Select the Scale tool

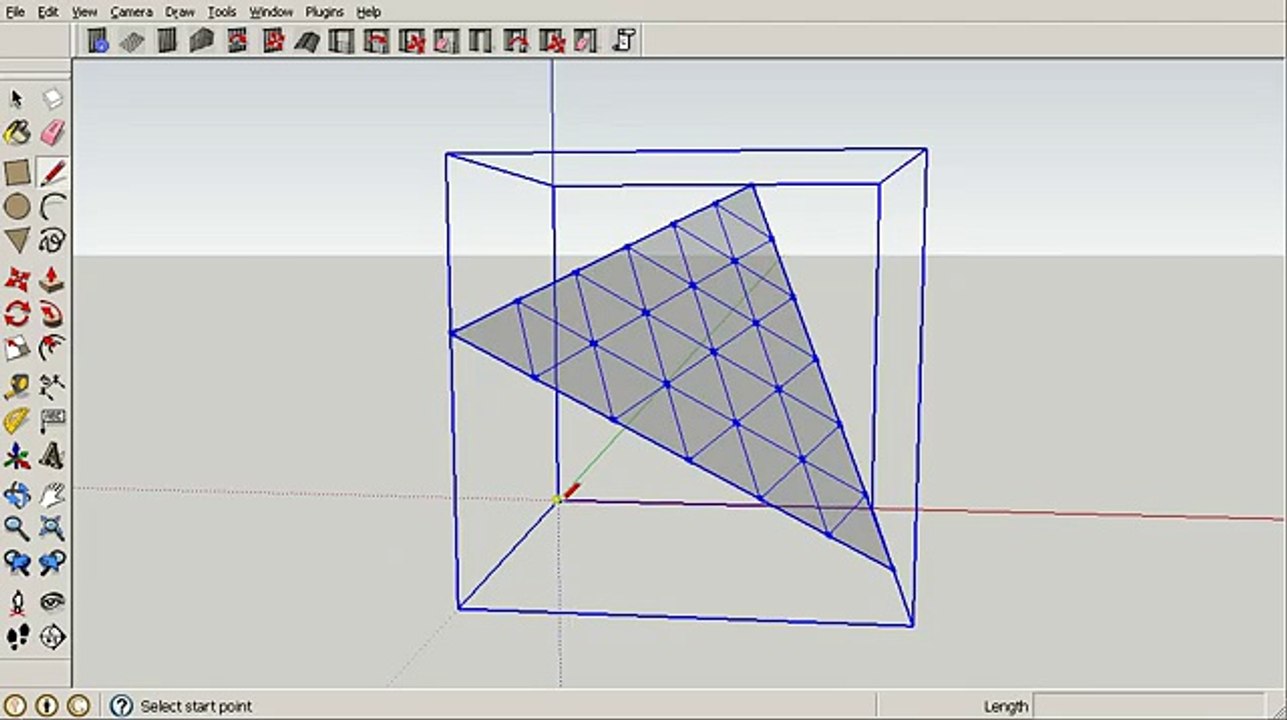[17, 348]
